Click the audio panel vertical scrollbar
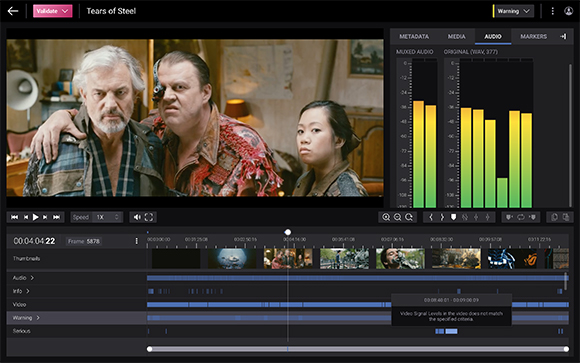 tap(570, 135)
